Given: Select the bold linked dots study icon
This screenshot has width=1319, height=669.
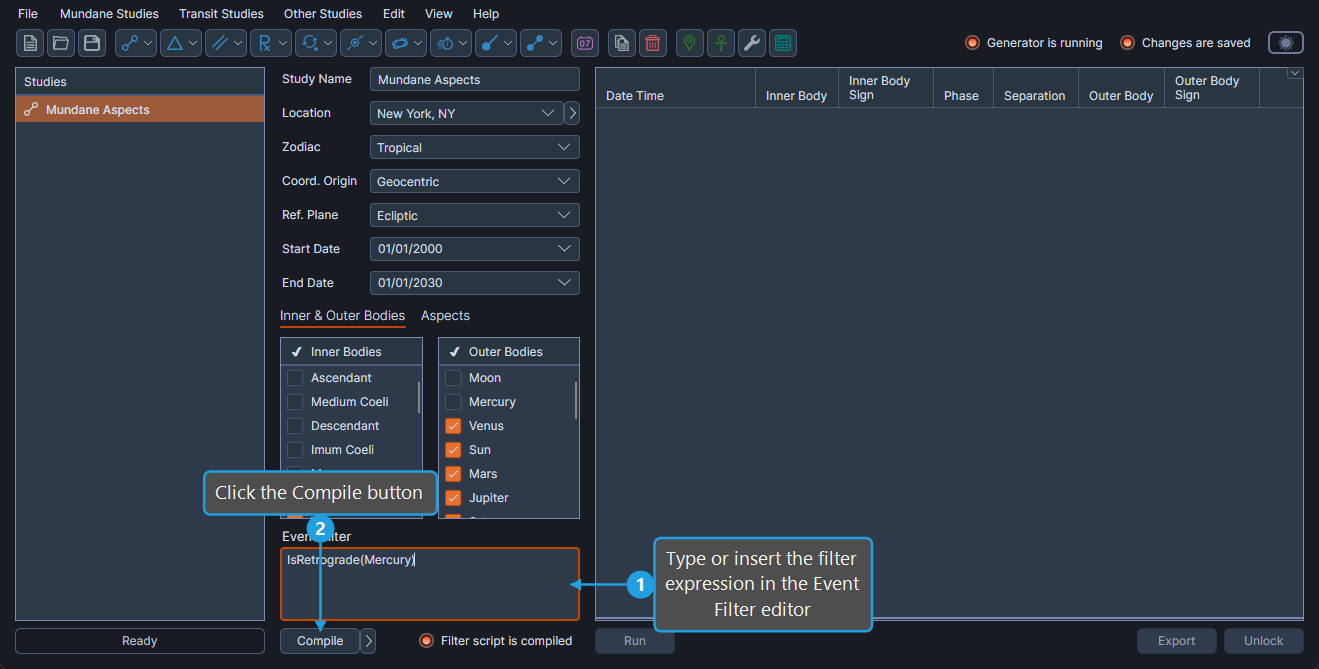Looking at the screenshot, I should pos(535,43).
